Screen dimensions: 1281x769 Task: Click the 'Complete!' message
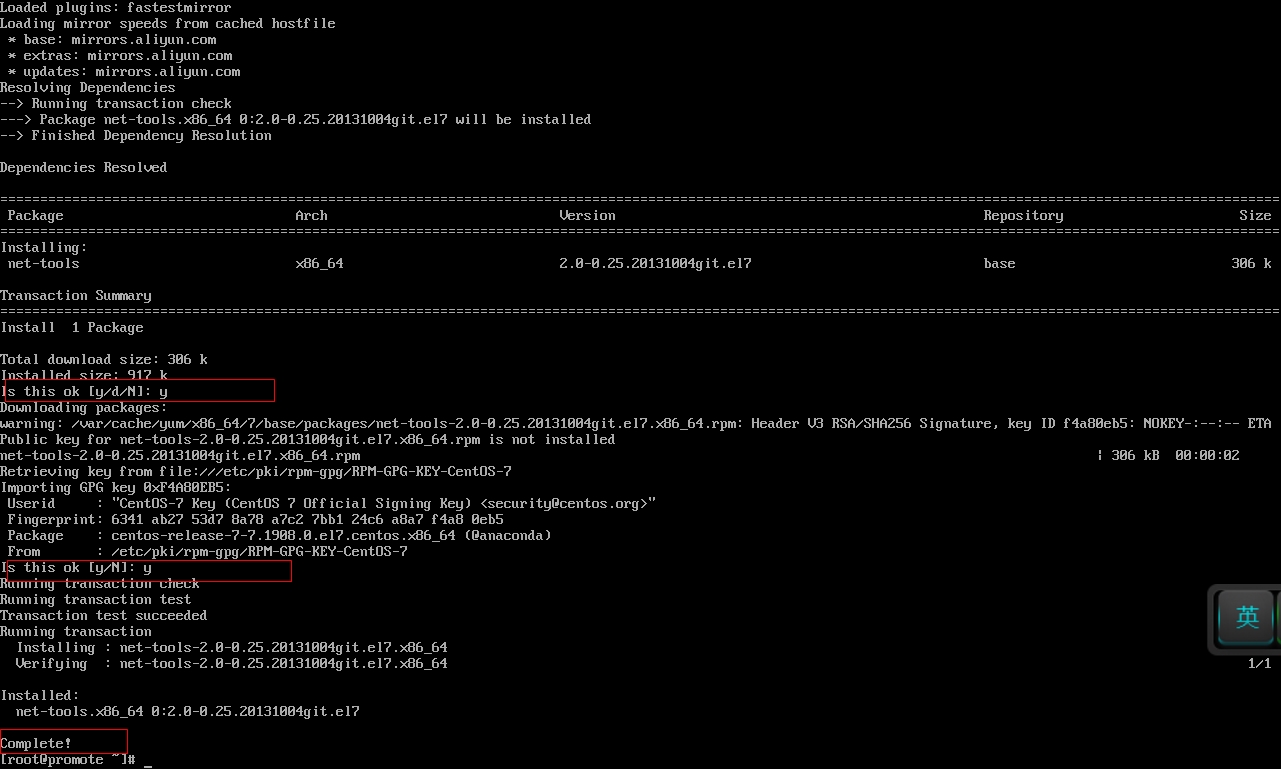[x=36, y=743]
